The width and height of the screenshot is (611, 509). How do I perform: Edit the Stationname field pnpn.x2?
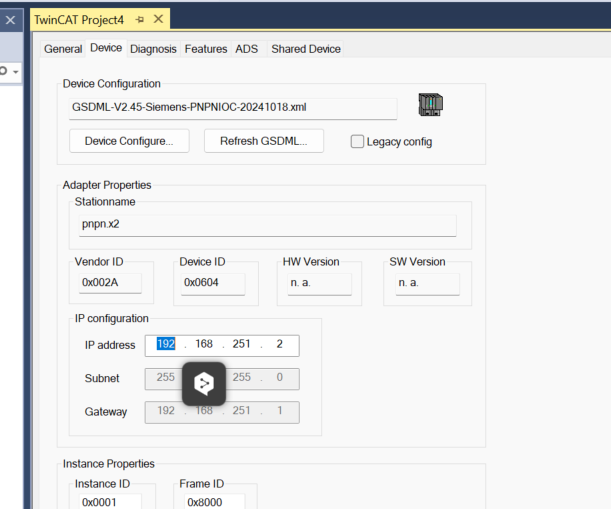pos(268,225)
